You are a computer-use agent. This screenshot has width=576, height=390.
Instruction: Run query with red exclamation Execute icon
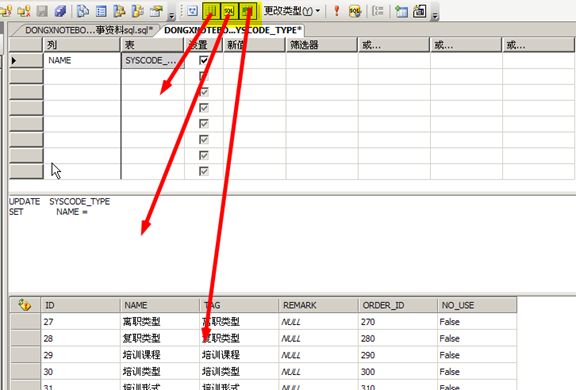[x=336, y=11]
